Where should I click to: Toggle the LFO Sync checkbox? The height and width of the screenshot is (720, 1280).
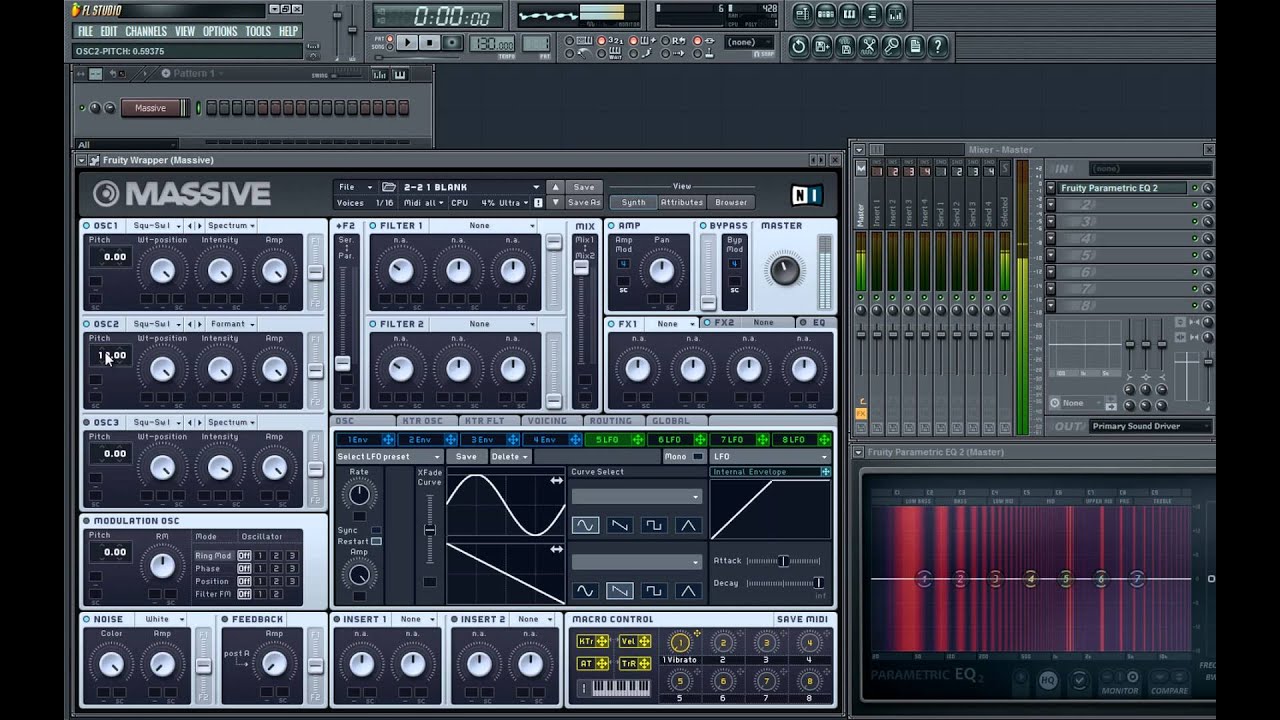coord(376,530)
